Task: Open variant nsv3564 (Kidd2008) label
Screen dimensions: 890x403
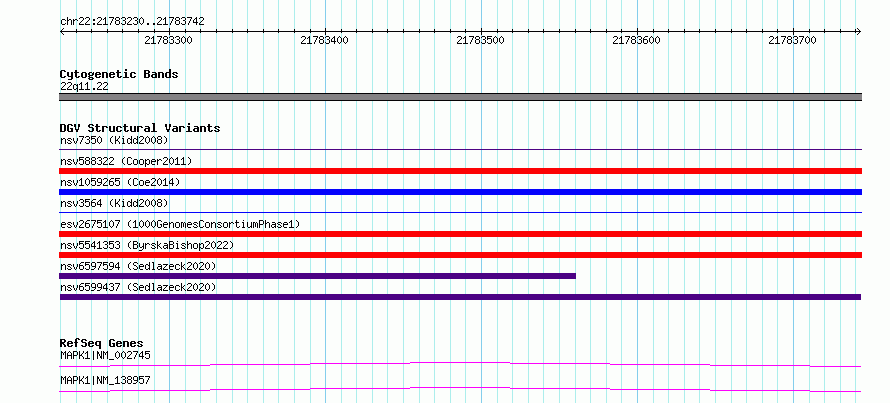Action: [114, 203]
